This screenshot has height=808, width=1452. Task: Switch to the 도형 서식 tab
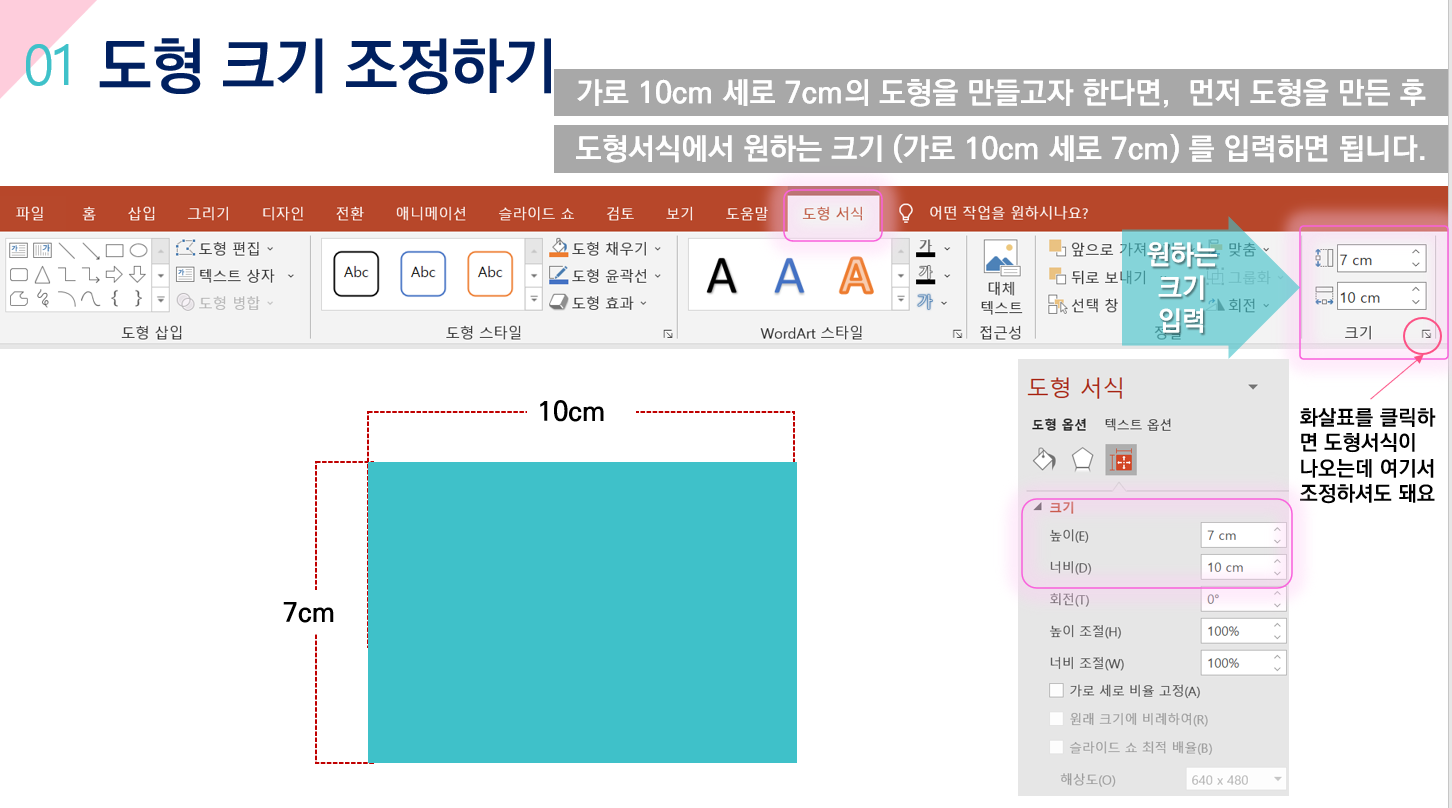coord(833,213)
